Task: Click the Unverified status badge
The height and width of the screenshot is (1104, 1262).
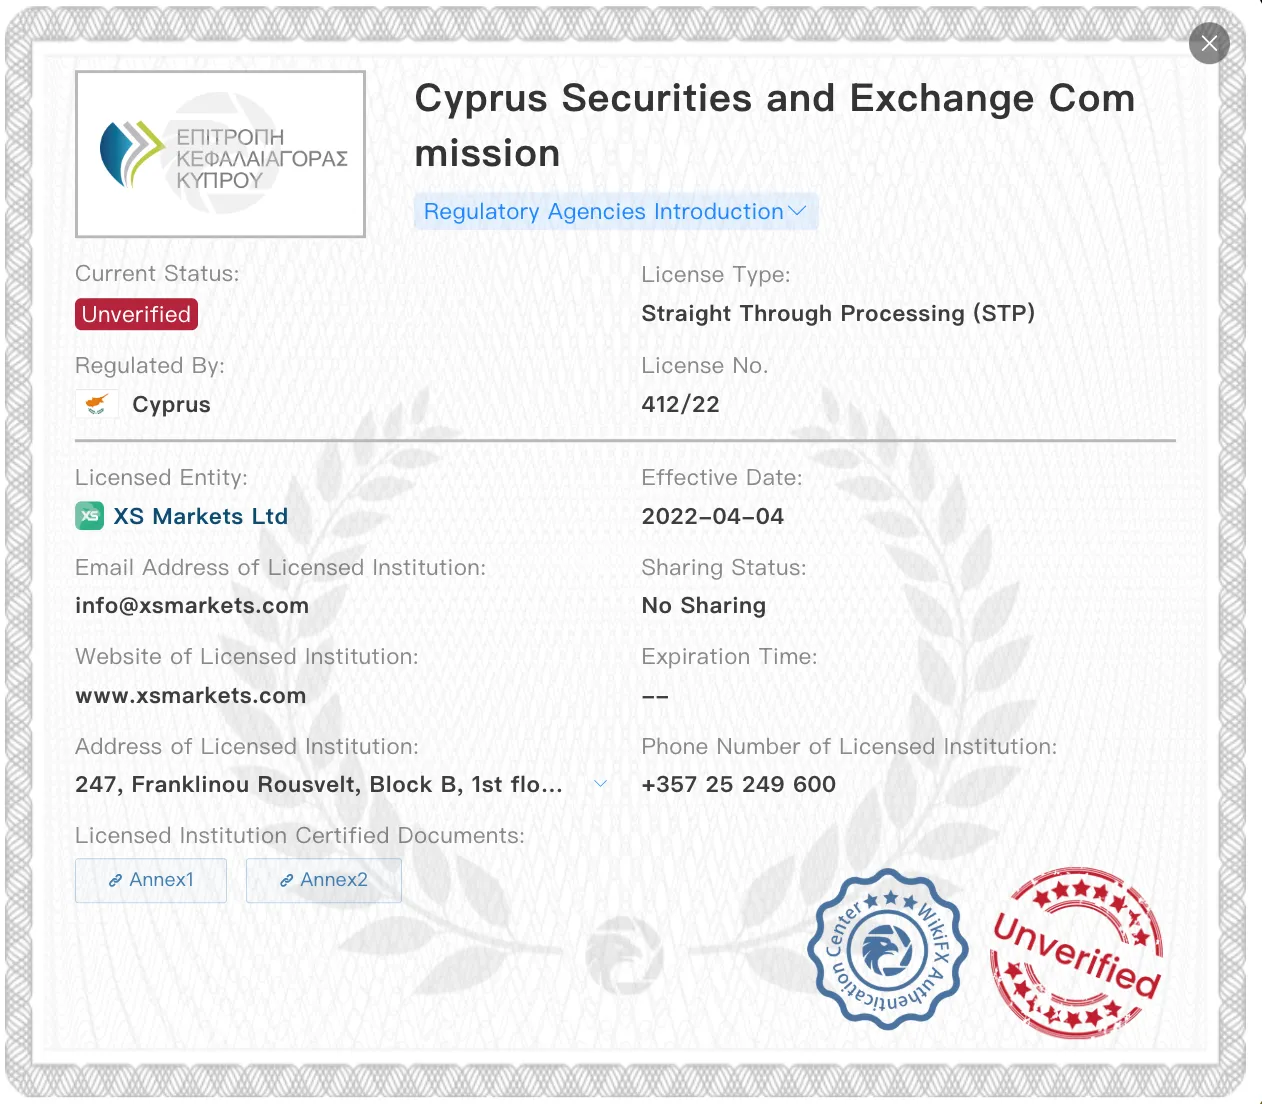Action: pos(136,314)
